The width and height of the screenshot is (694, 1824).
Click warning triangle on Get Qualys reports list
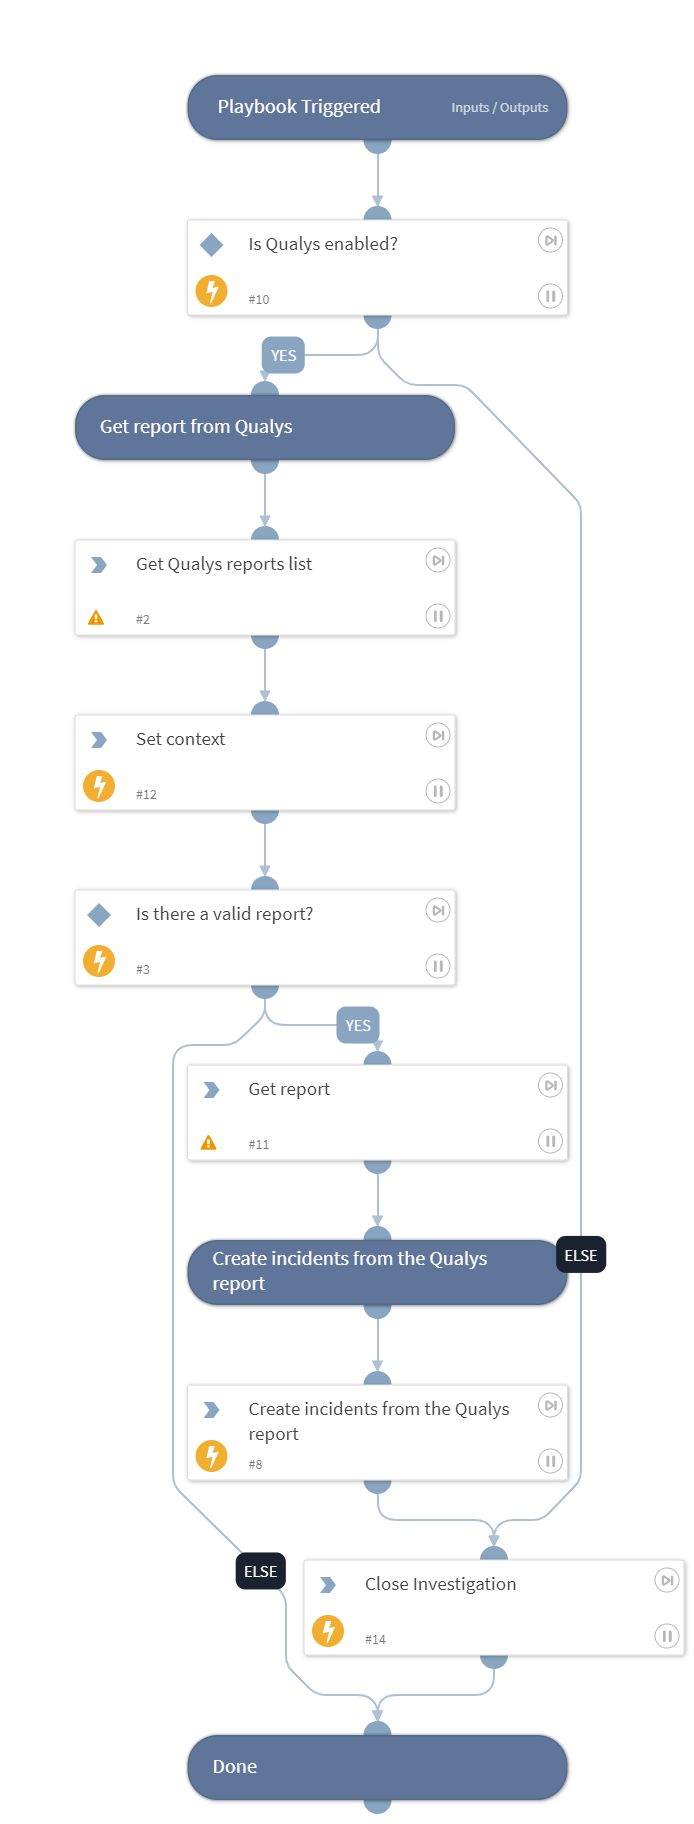coord(96,618)
